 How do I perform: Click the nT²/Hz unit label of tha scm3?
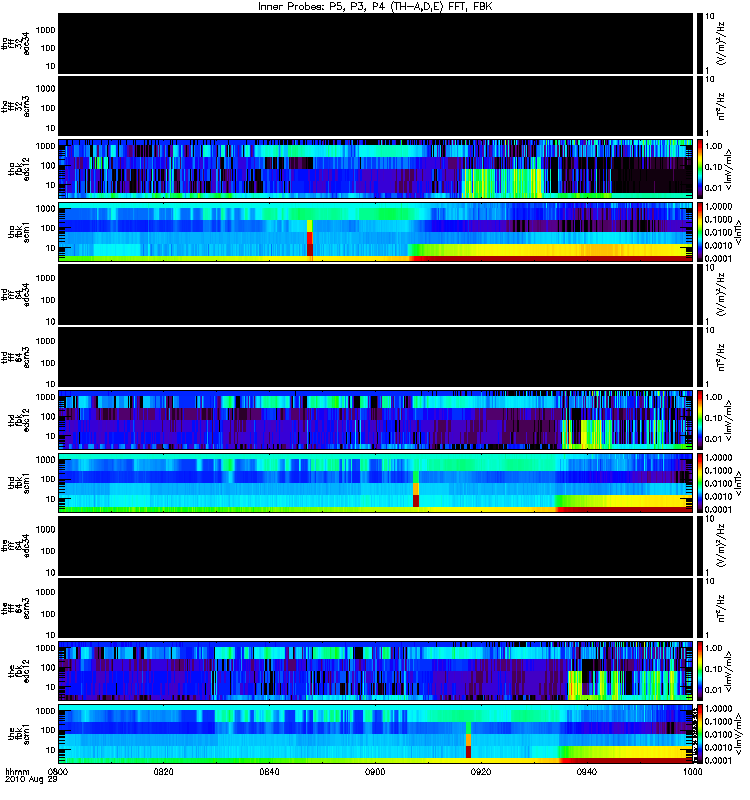click(721, 106)
